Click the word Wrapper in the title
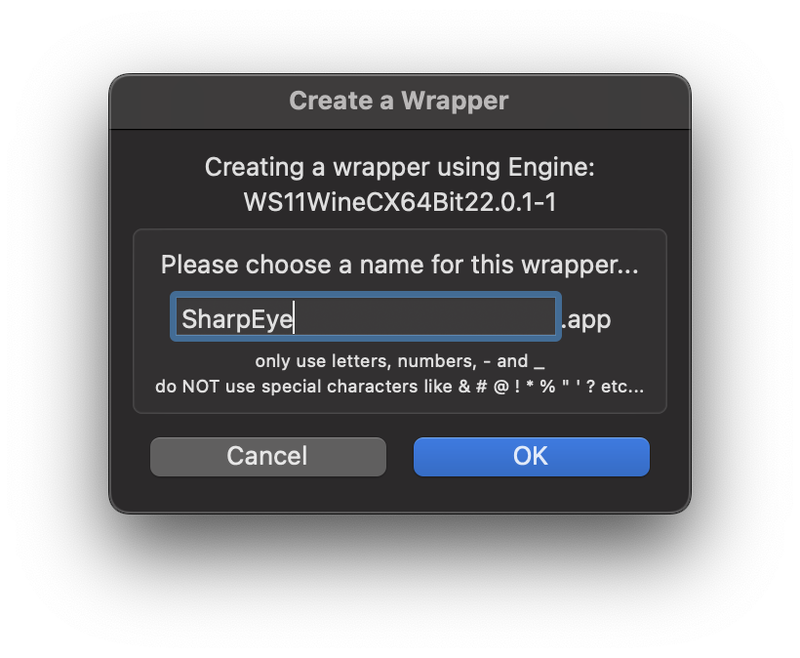Screen dimensions: 800x658 click(x=455, y=101)
